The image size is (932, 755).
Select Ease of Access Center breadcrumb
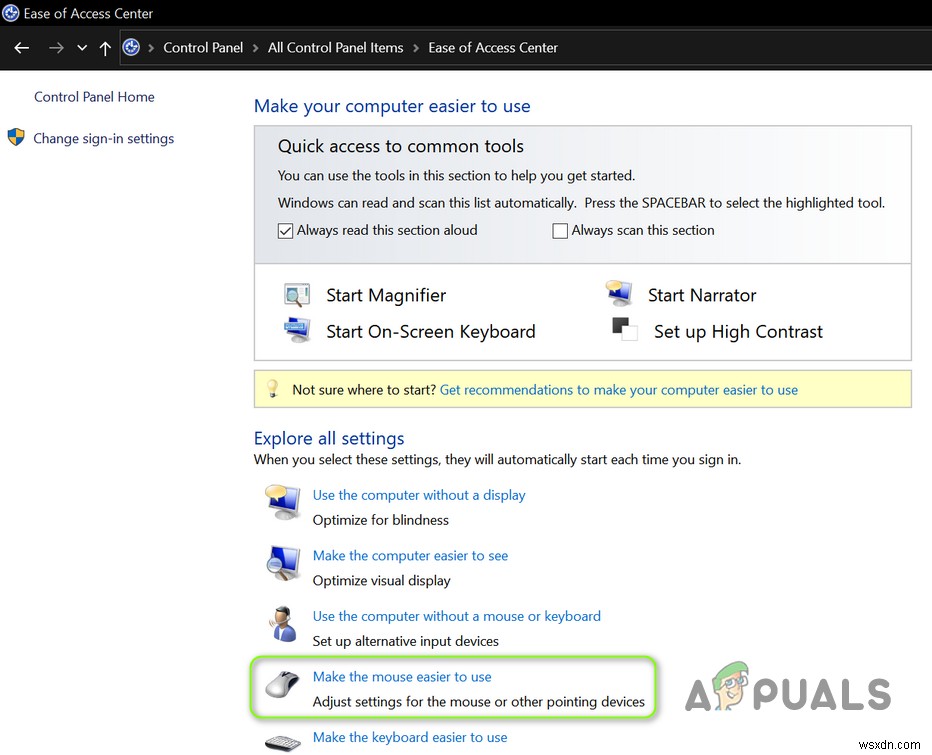click(493, 48)
